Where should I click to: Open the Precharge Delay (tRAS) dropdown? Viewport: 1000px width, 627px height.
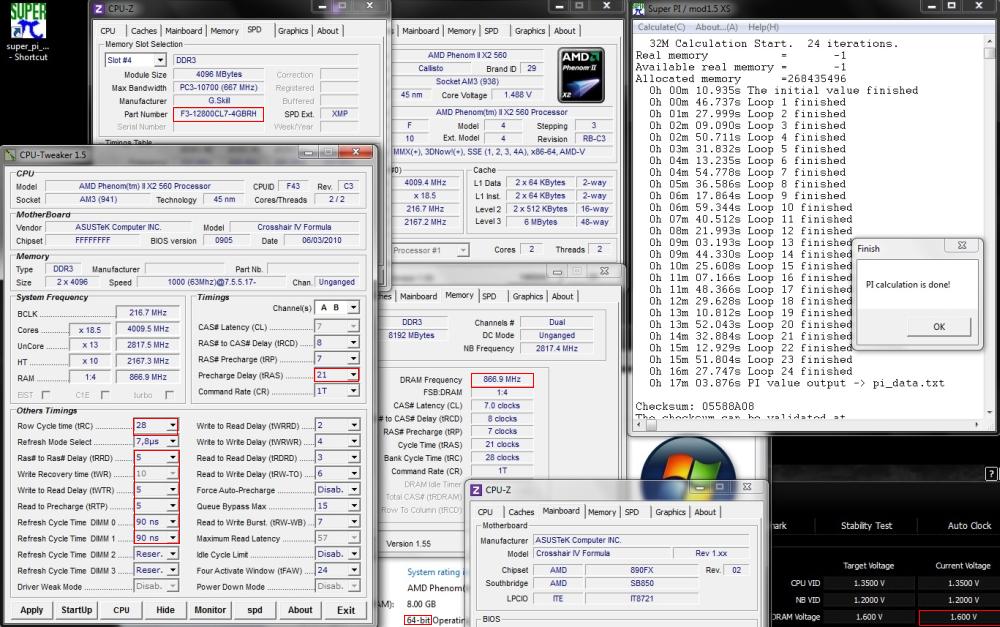[x=353, y=375]
